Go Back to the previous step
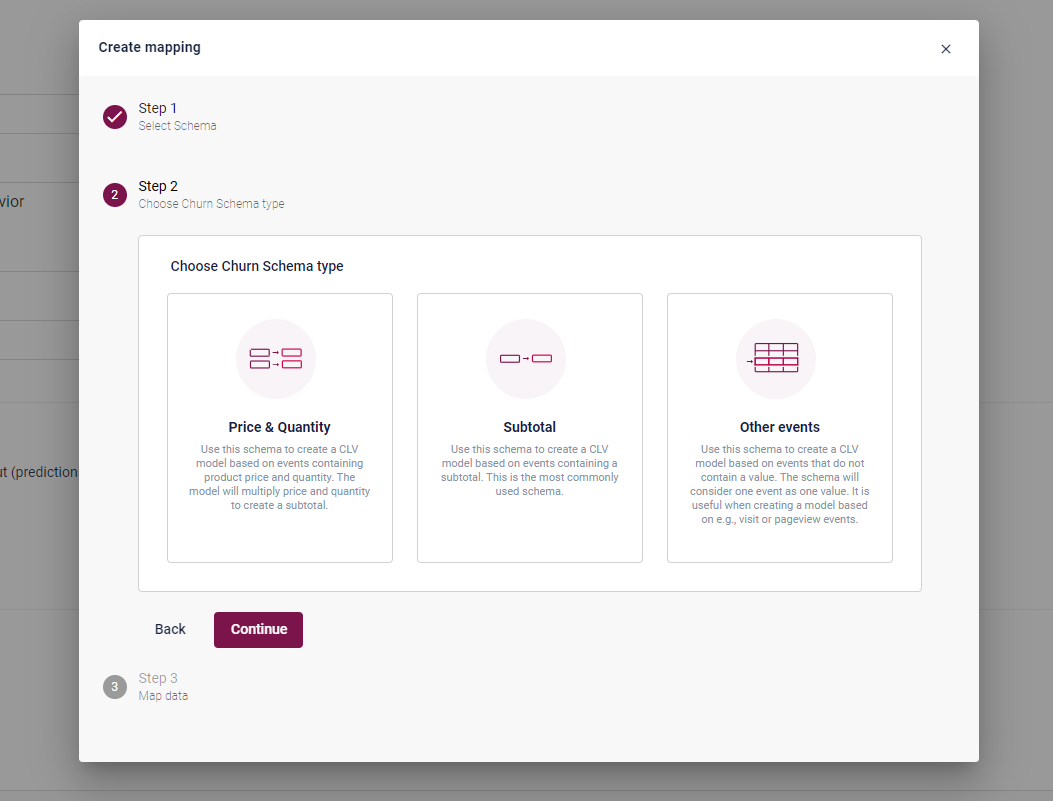The image size is (1053, 801). coord(170,629)
